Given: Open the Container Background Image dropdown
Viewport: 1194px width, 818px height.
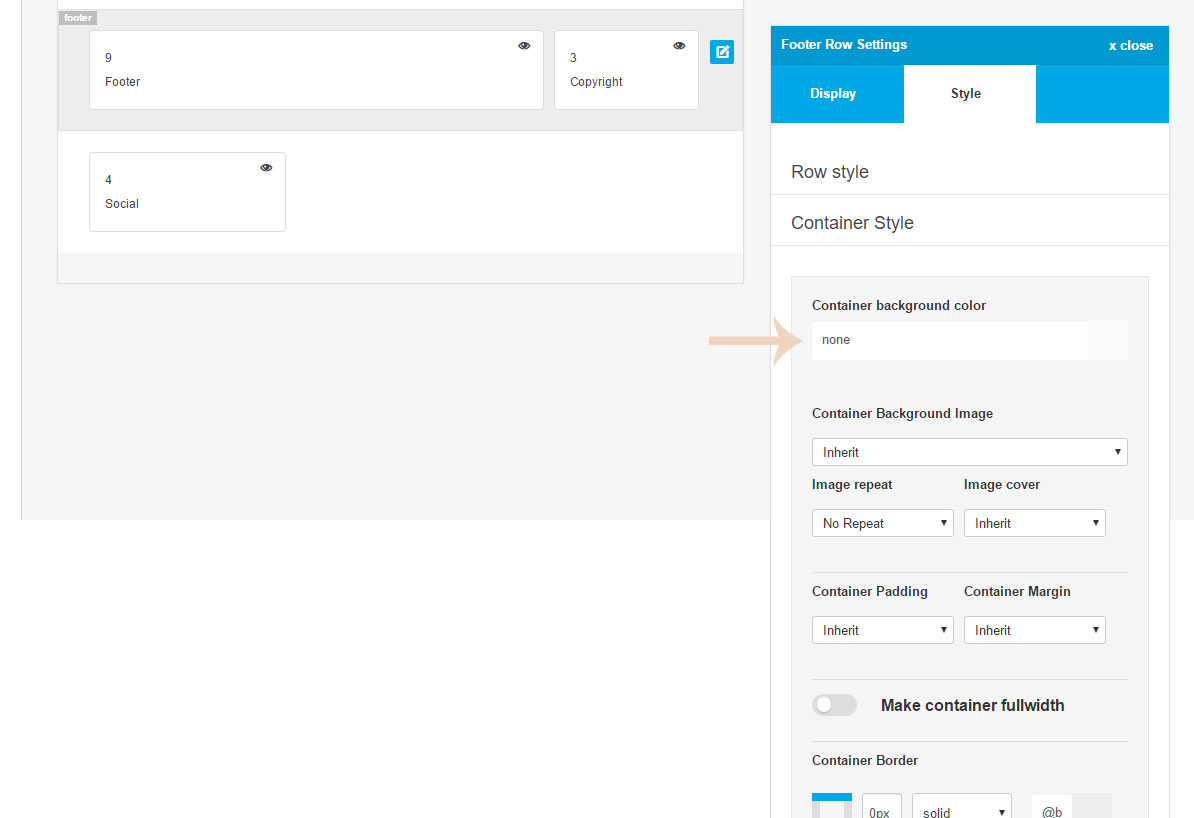Looking at the screenshot, I should [969, 452].
